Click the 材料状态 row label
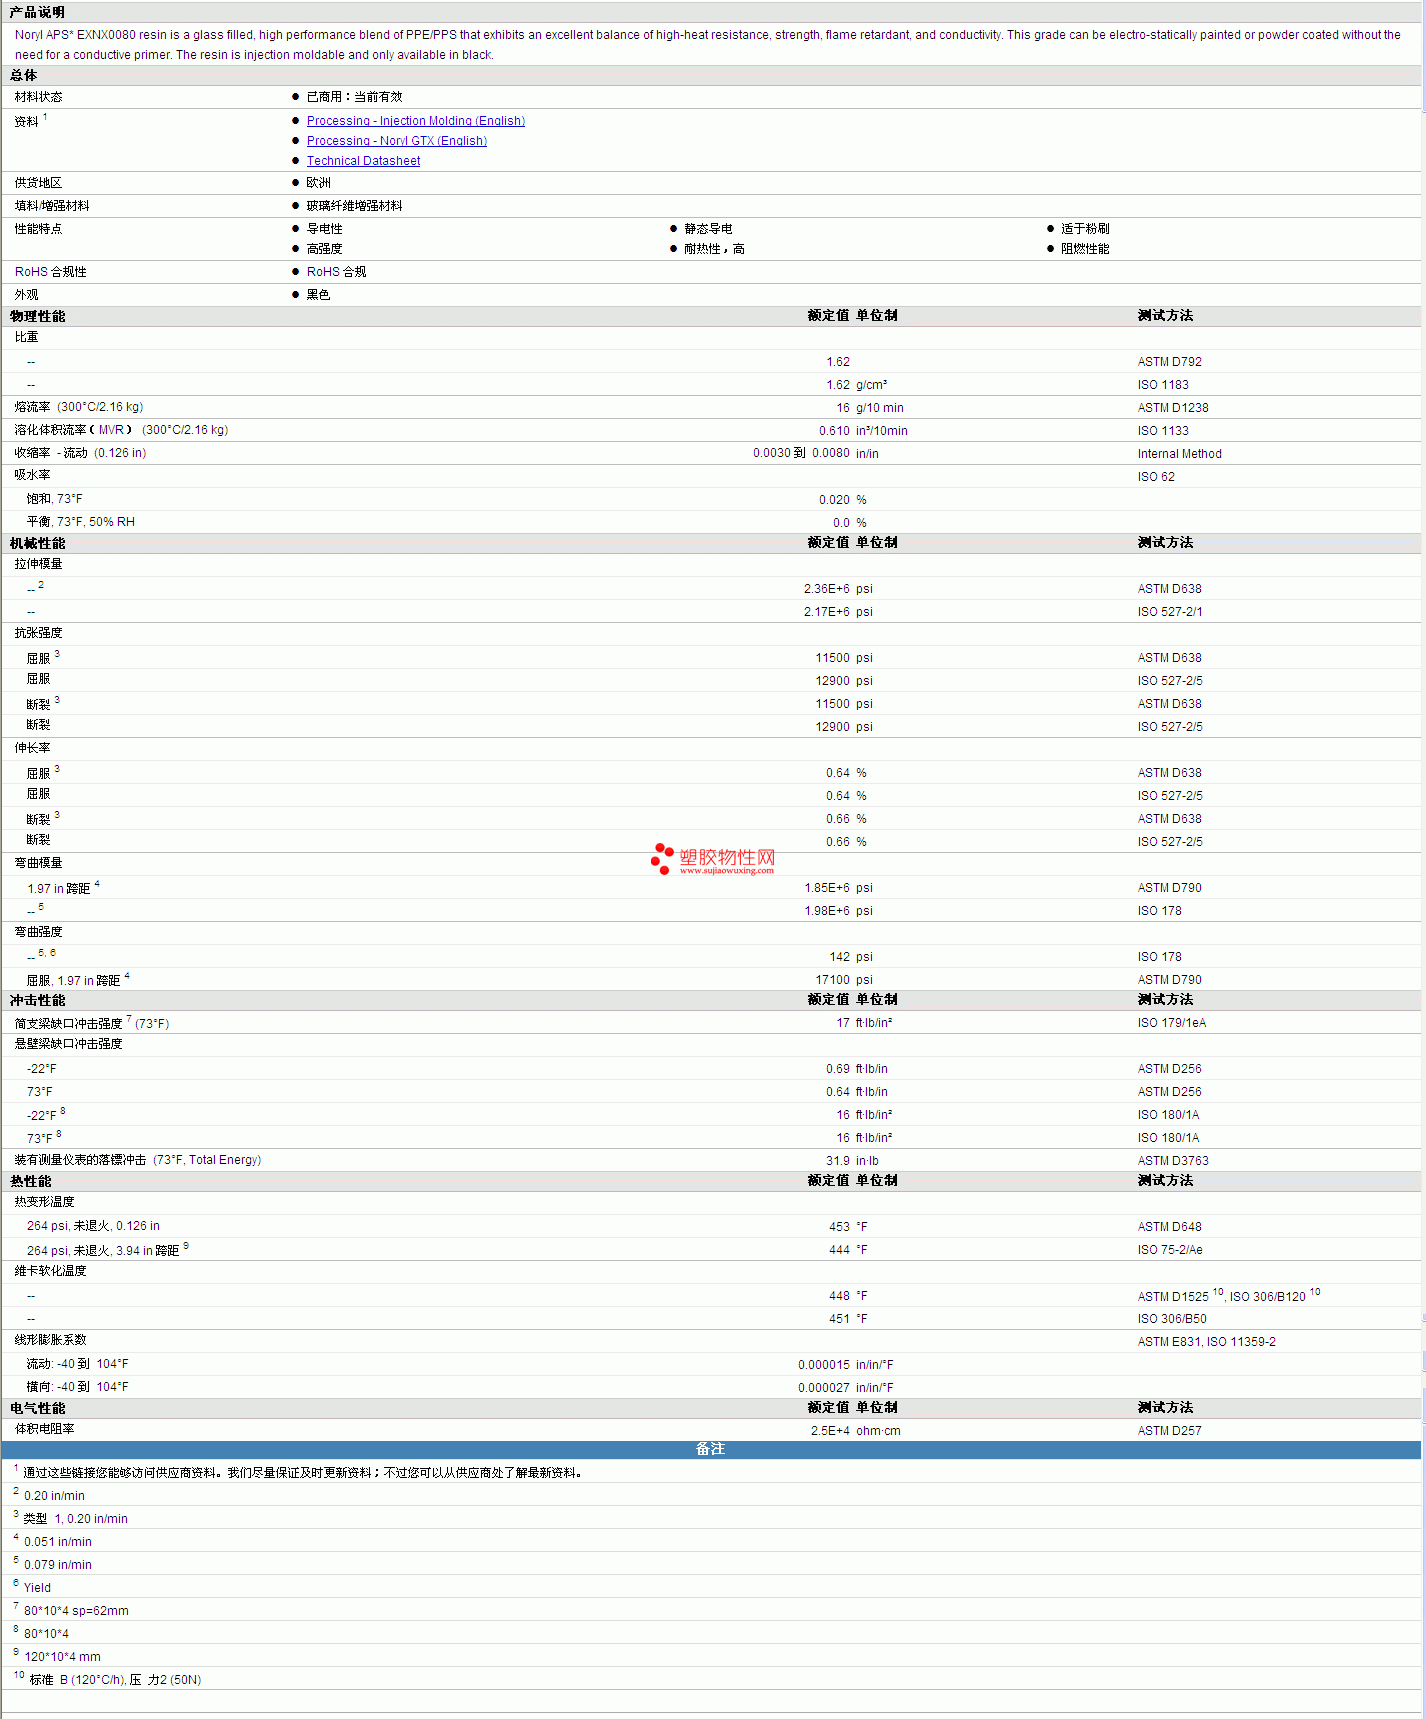 pos(38,97)
